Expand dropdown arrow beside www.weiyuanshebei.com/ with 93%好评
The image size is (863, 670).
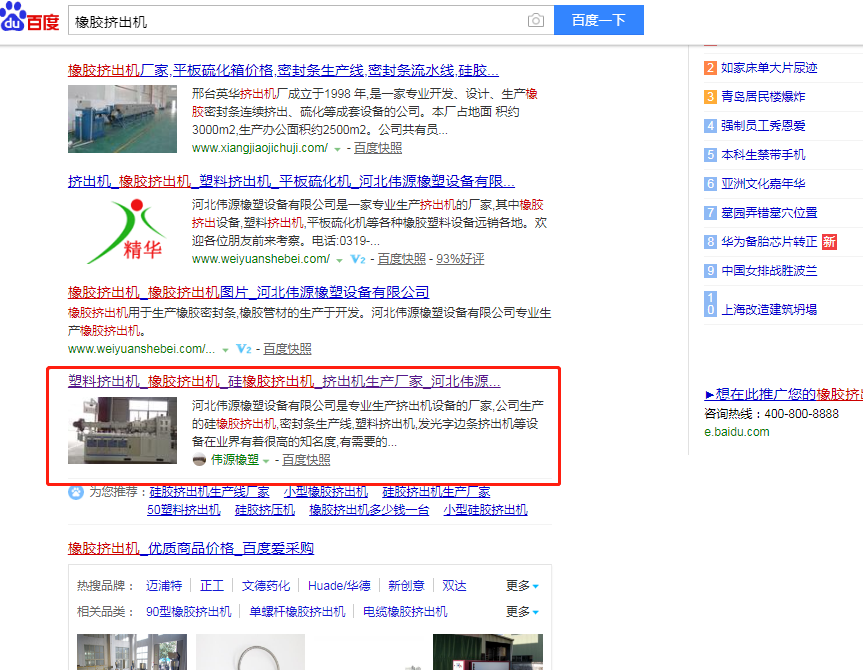point(339,260)
